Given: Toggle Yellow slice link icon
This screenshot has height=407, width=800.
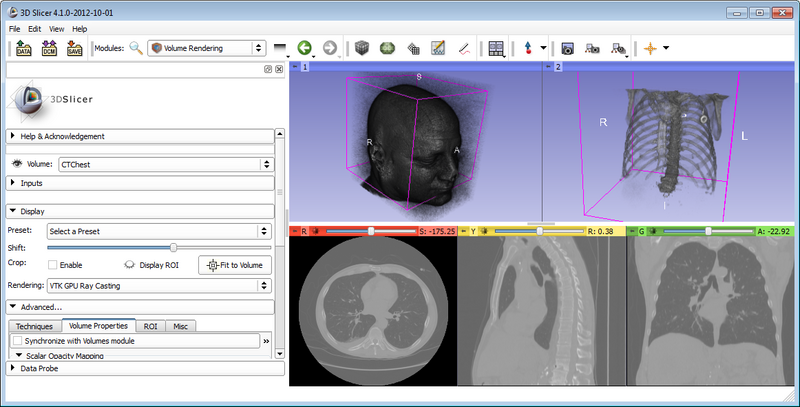Looking at the screenshot, I should point(484,231).
